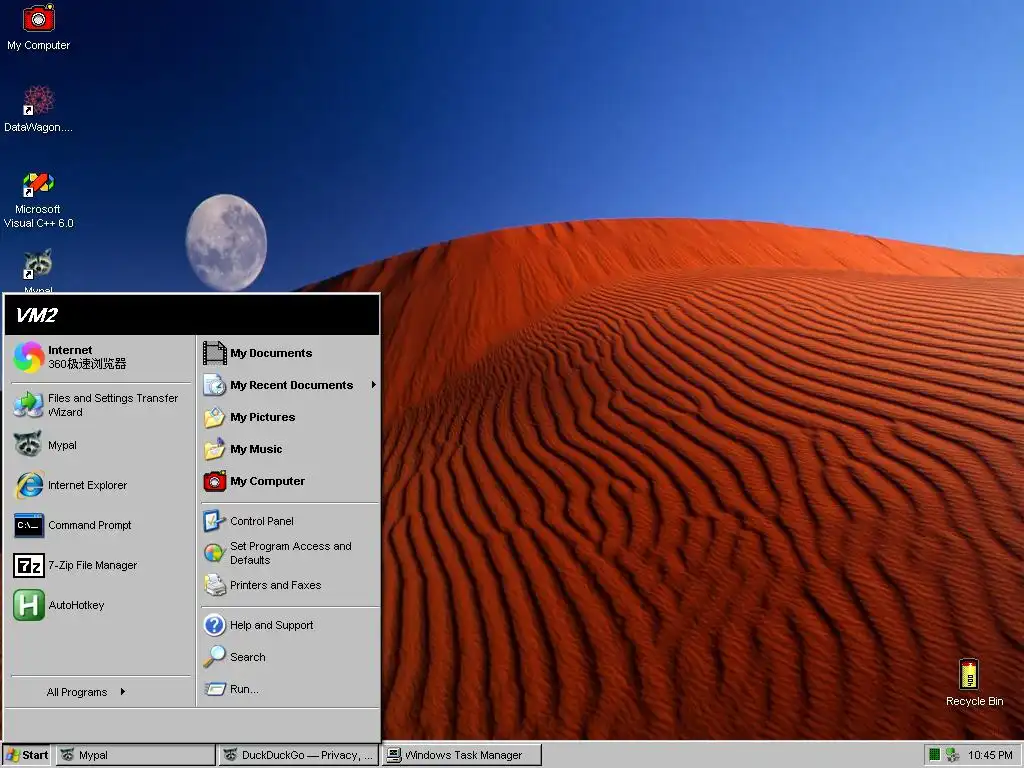Click green tray icon beside clock
The height and width of the screenshot is (768, 1024).
[x=935, y=755]
